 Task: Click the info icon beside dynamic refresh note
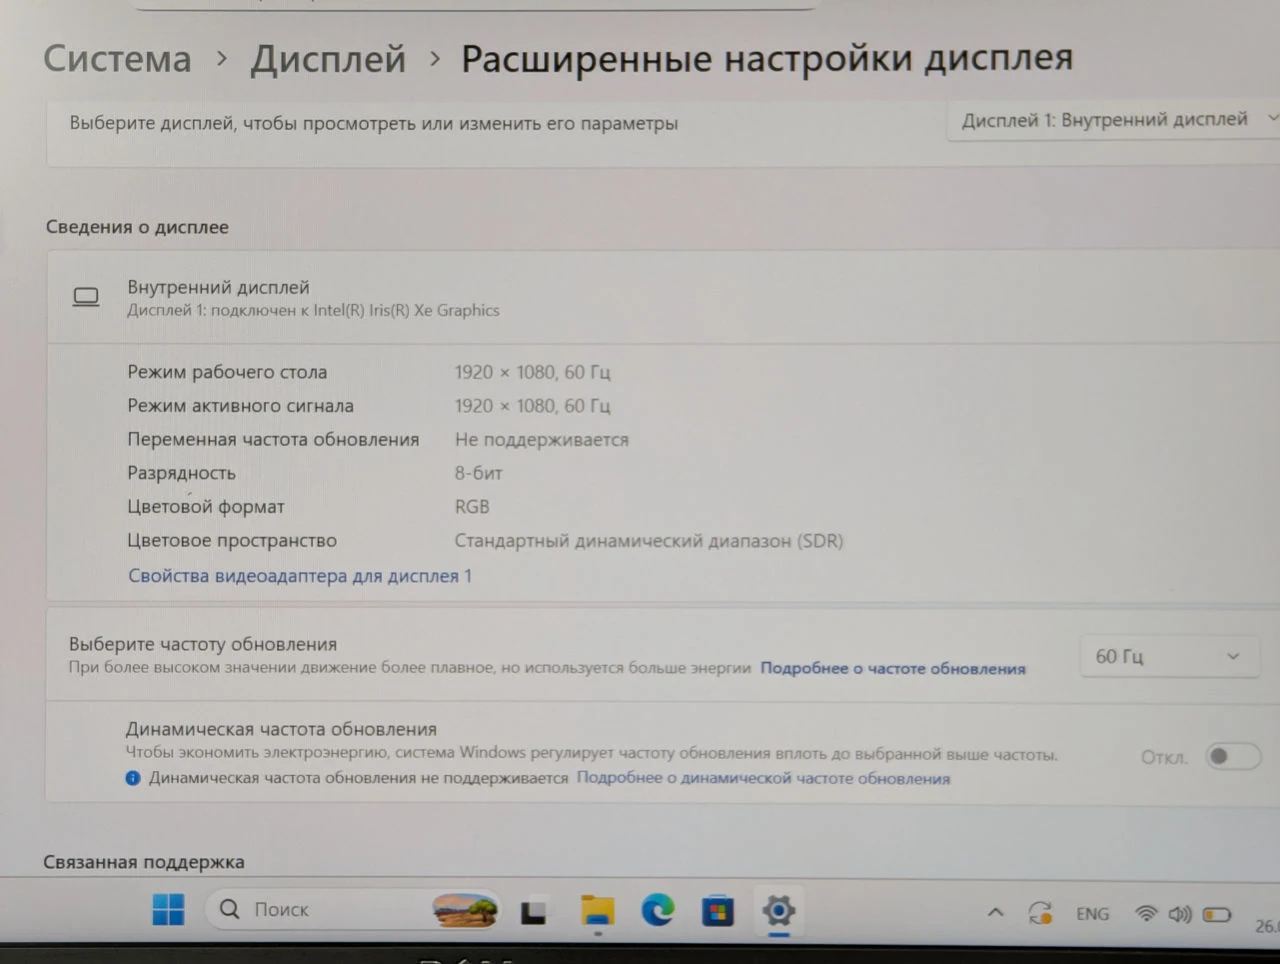[x=133, y=778]
